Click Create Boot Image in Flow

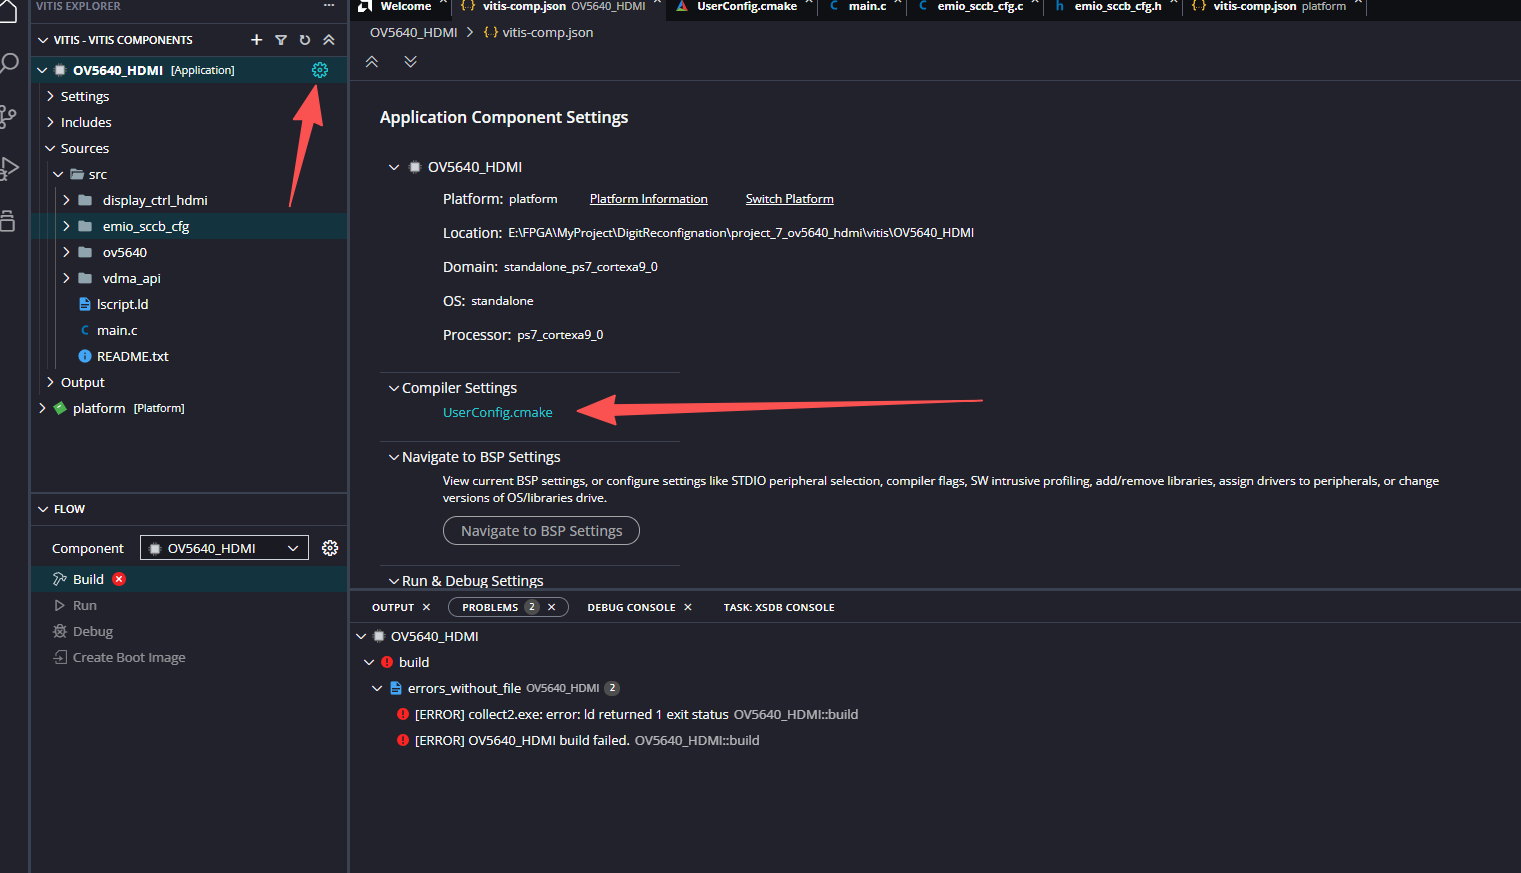(129, 657)
